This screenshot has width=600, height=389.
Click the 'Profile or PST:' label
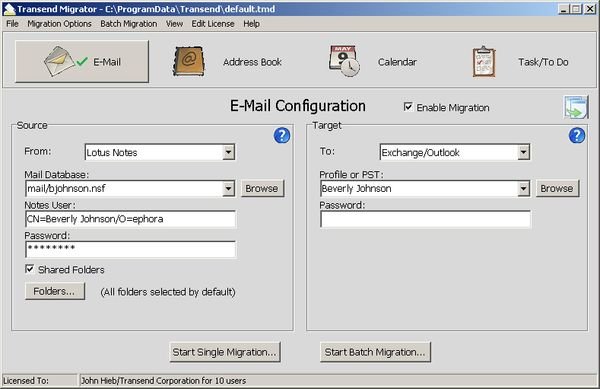pyautogui.click(x=351, y=175)
